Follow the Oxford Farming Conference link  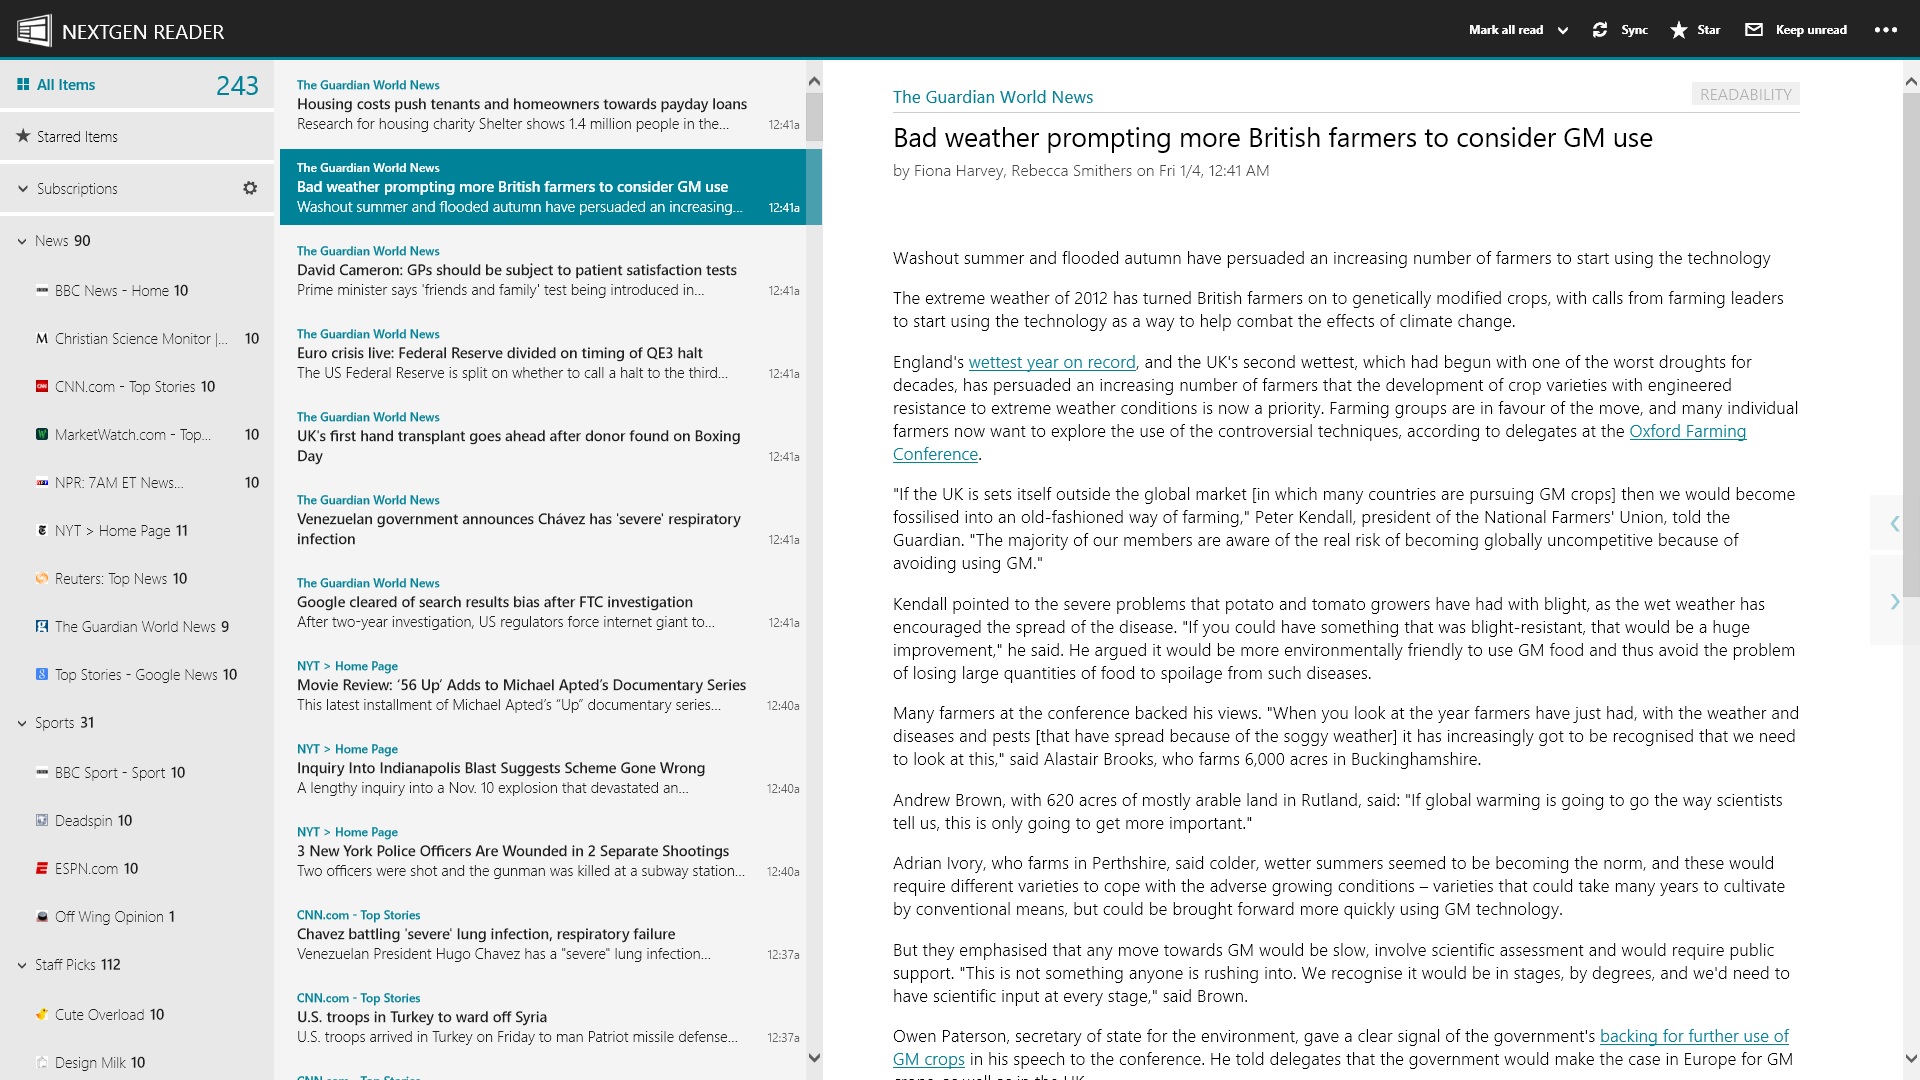[1687, 432]
